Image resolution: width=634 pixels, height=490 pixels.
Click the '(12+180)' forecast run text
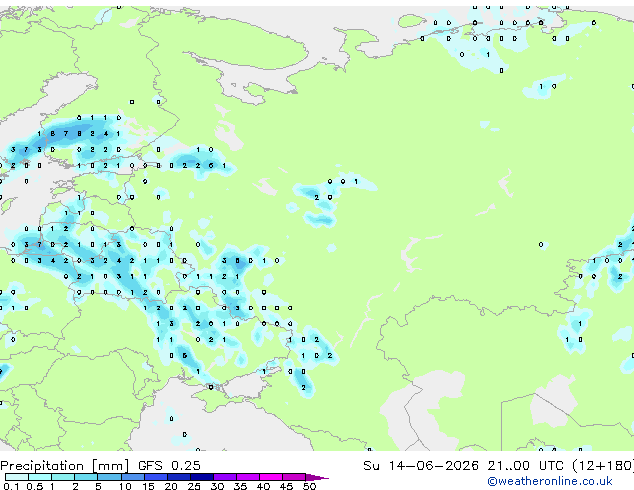603,466
